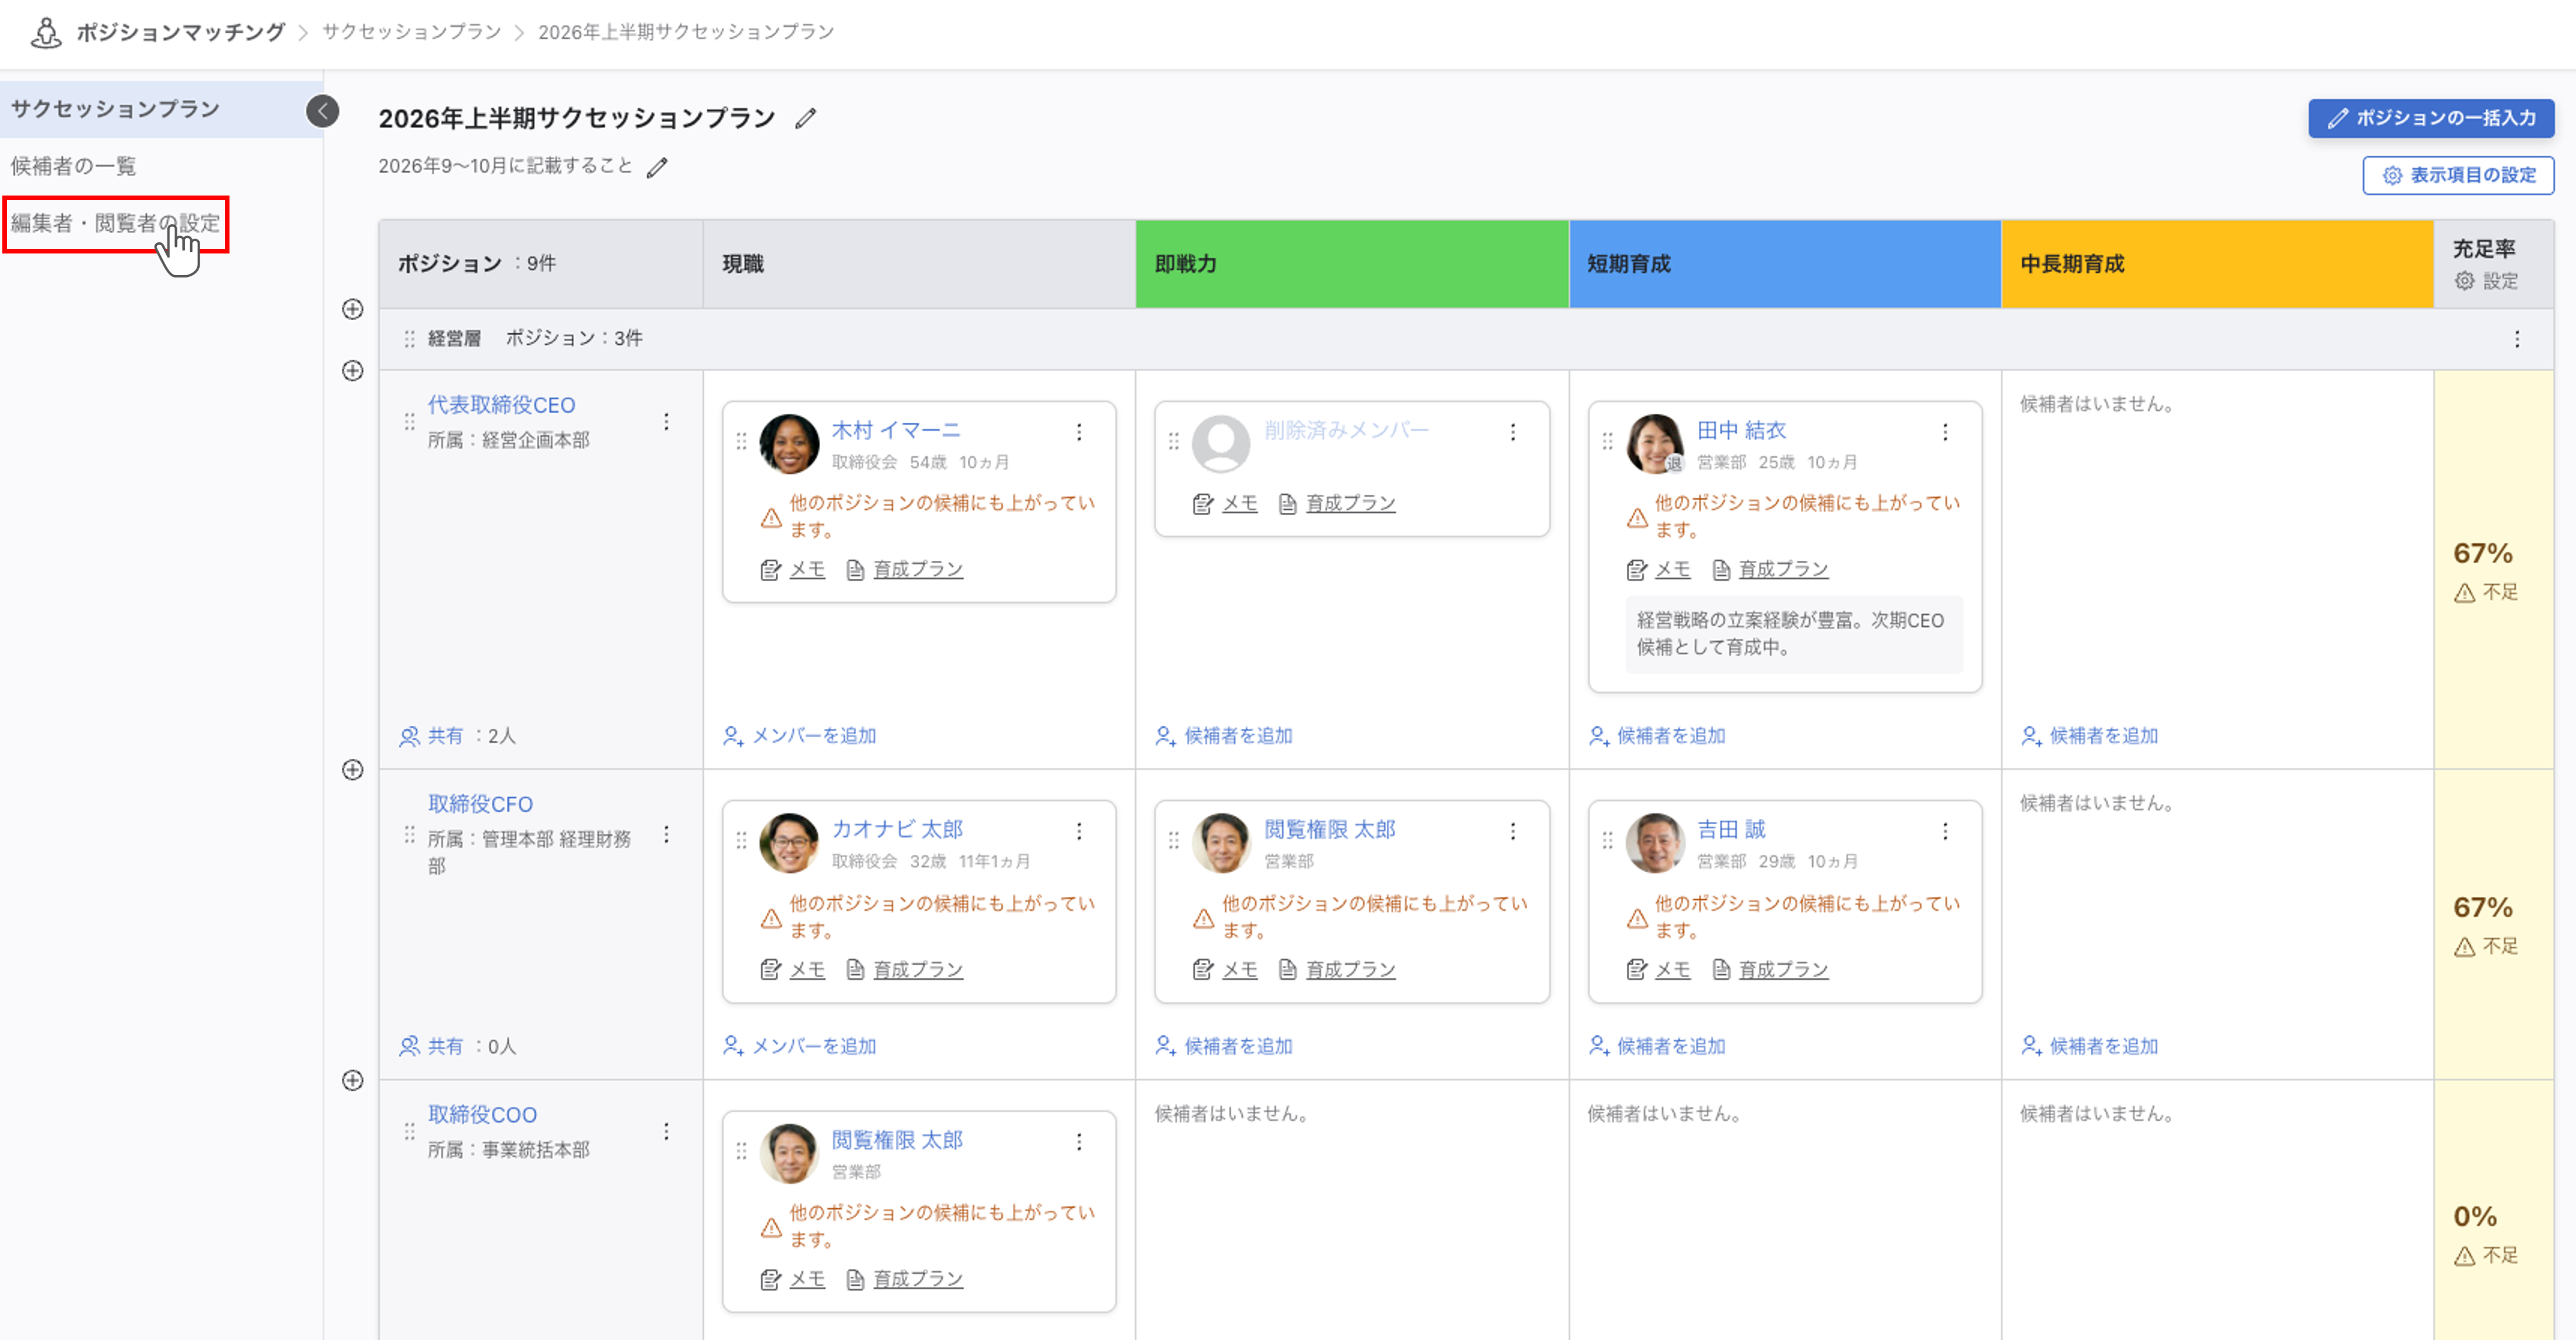Image resolution: width=2576 pixels, height=1340 pixels.
Task: Click ポジションマッチング app logo icon
Action: pyautogui.click(x=45, y=33)
